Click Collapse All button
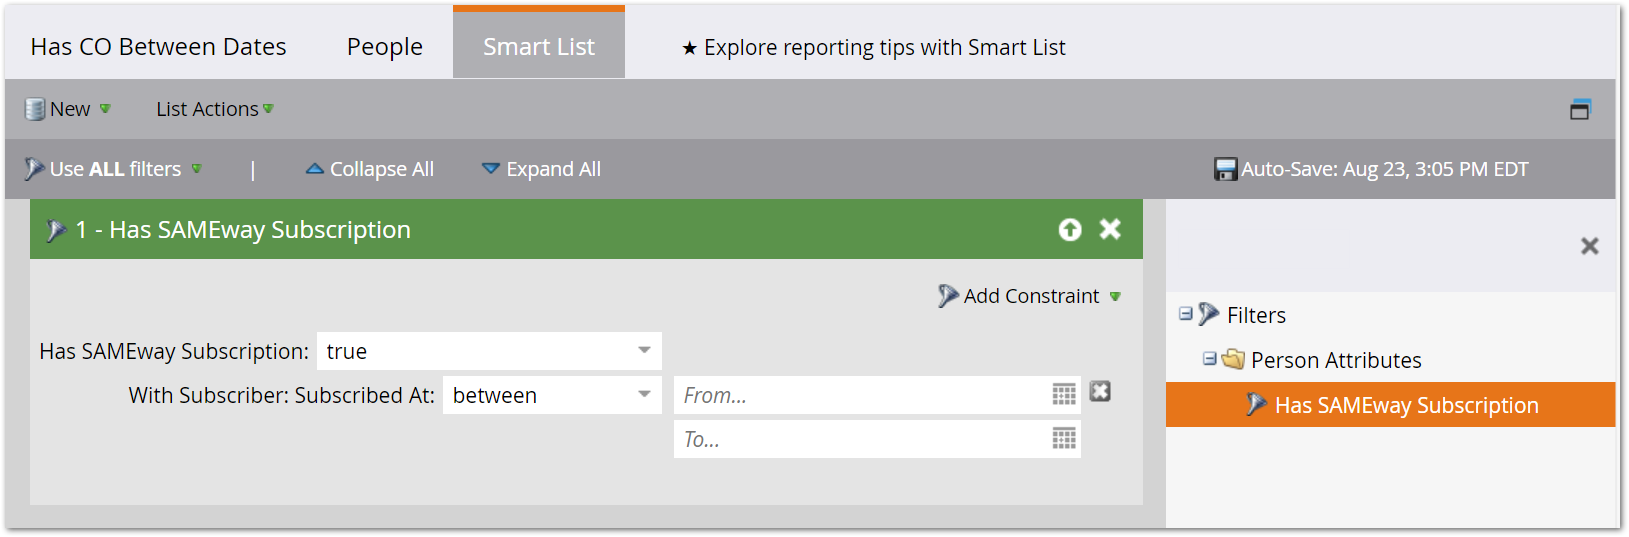Viewport: 1629px width, 537px height. tap(370, 169)
